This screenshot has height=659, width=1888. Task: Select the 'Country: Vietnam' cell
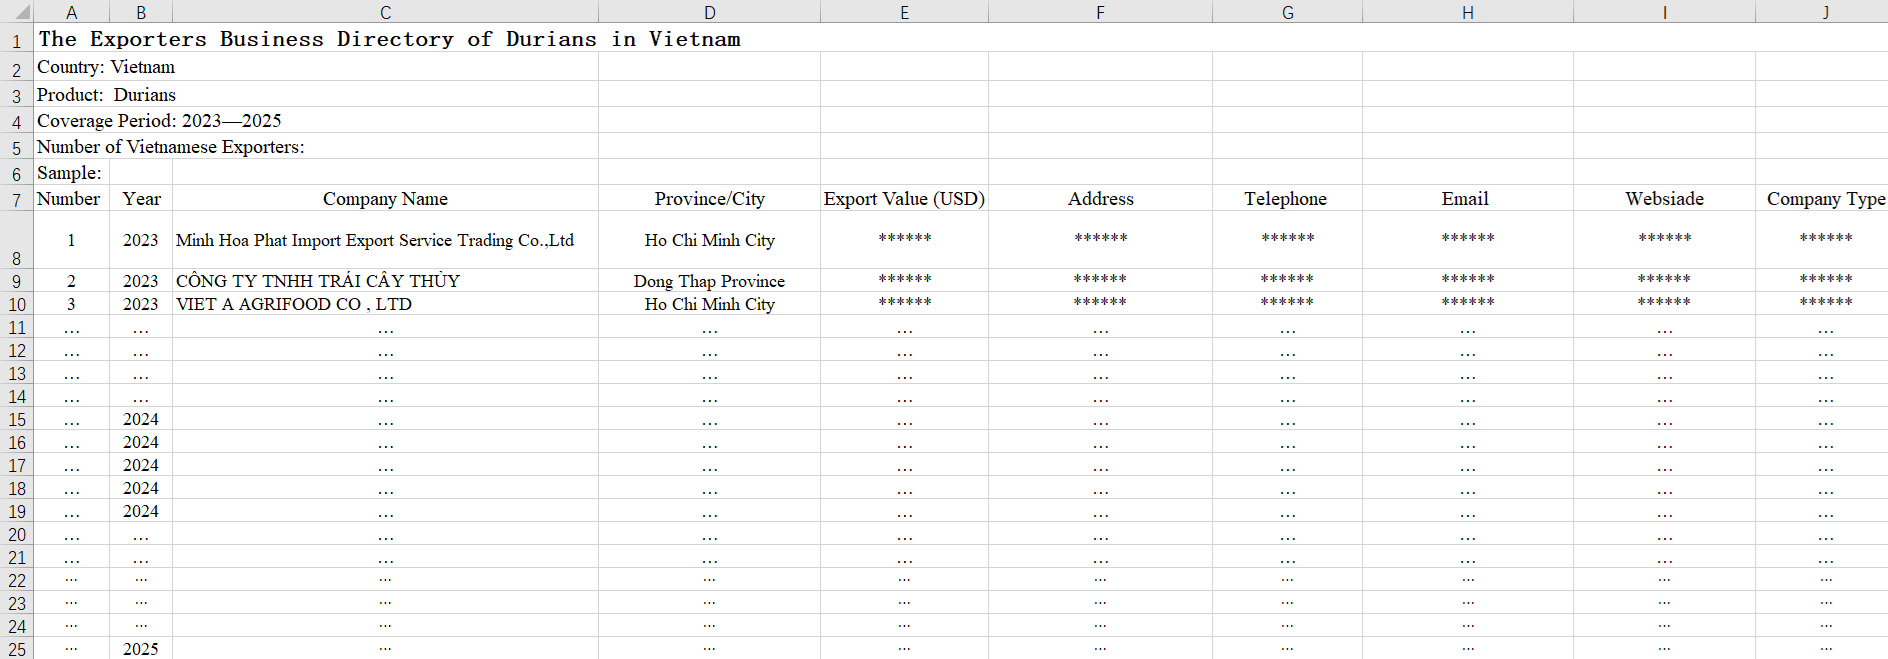106,67
